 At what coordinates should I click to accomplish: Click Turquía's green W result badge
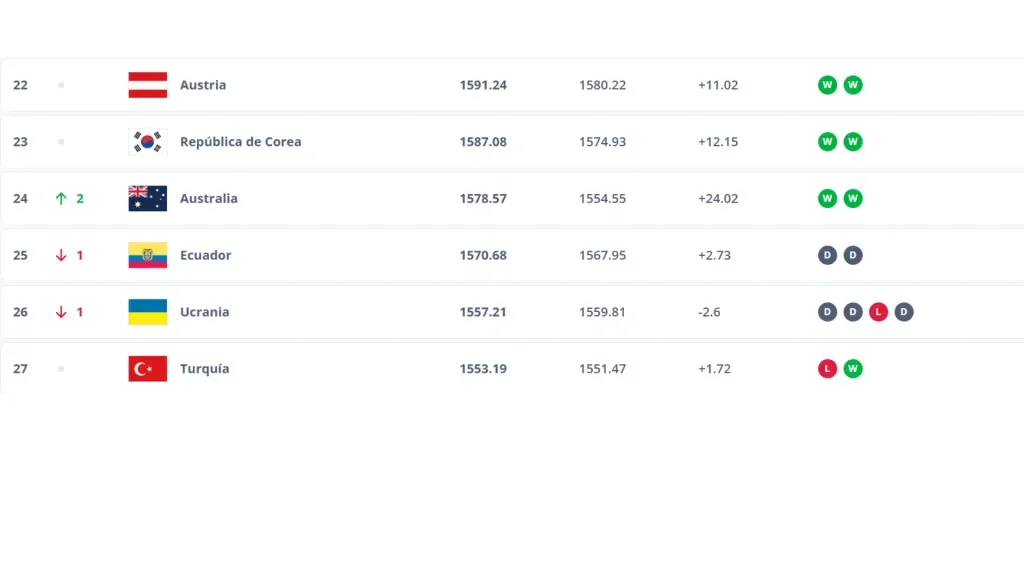853,369
